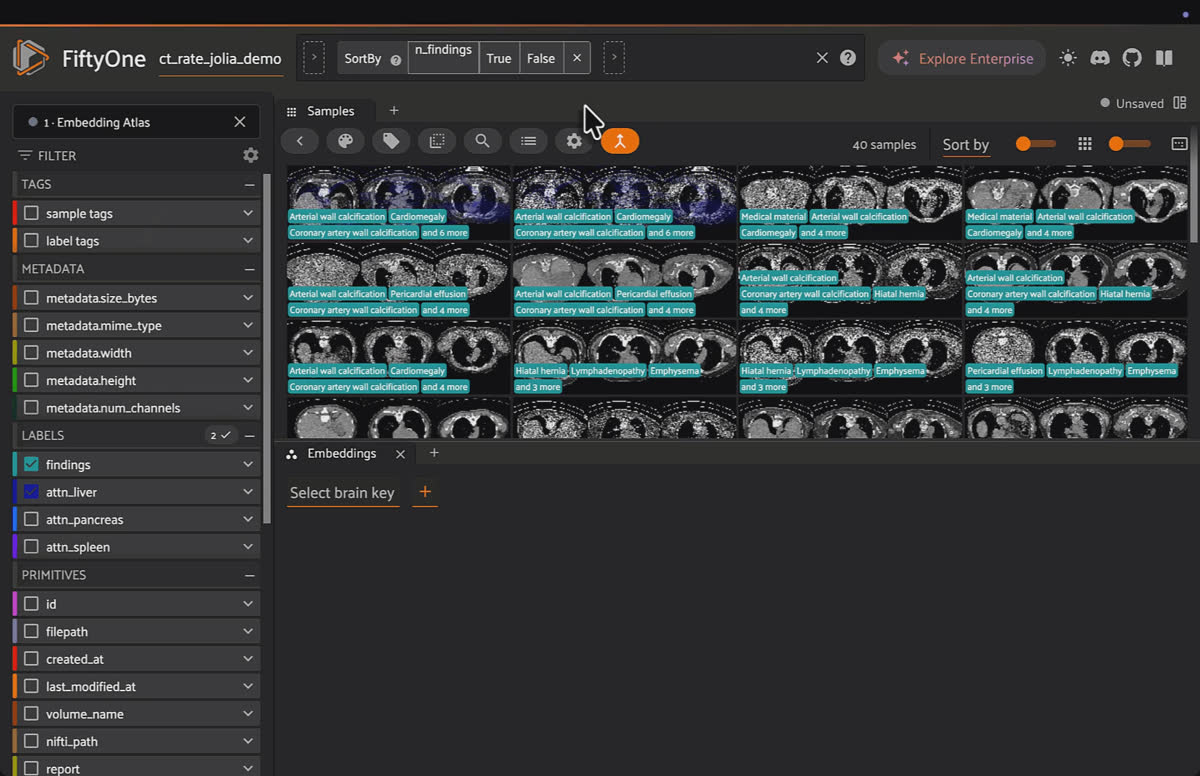Image resolution: width=1200 pixels, height=776 pixels.
Task: Check the metadata.width field checkbox
Action: (x=32, y=353)
